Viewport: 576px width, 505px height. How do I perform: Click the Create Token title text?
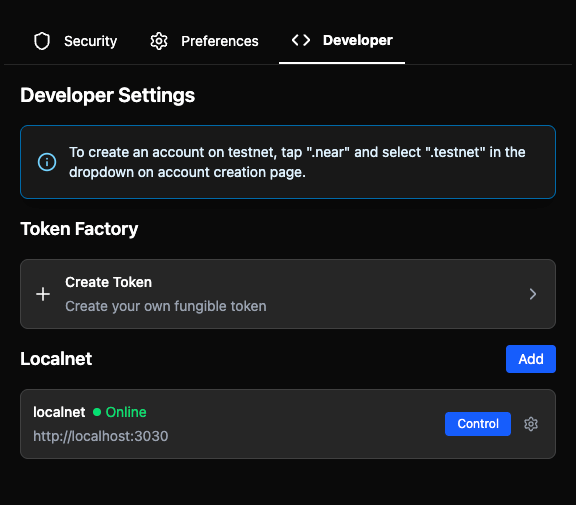(x=108, y=282)
